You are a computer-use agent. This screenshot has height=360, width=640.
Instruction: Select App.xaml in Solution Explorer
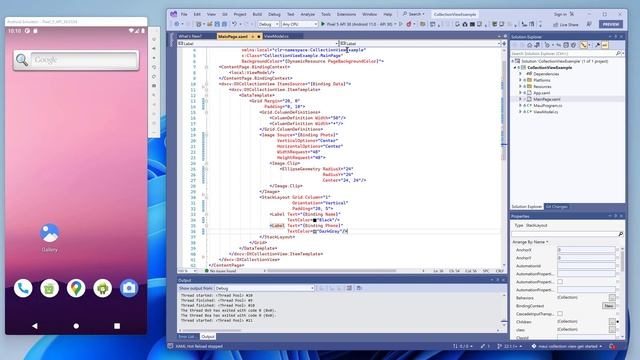[542, 93]
